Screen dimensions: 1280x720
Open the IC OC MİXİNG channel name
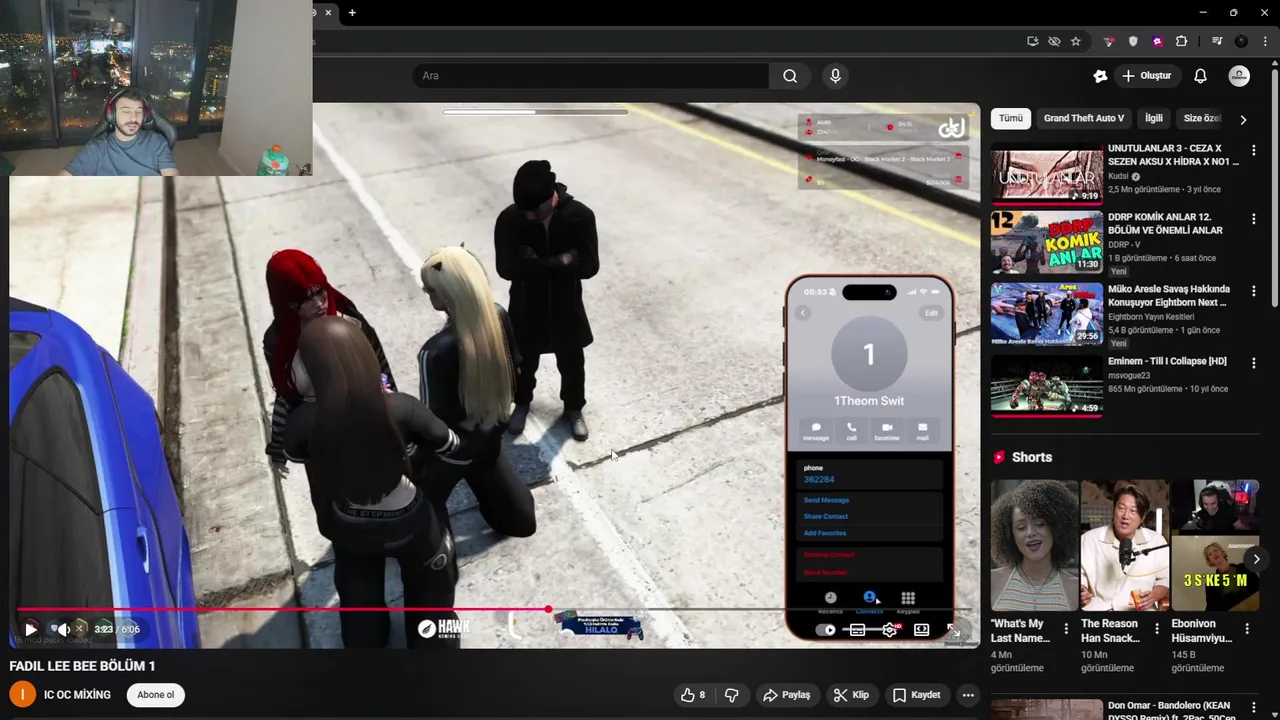(x=77, y=695)
